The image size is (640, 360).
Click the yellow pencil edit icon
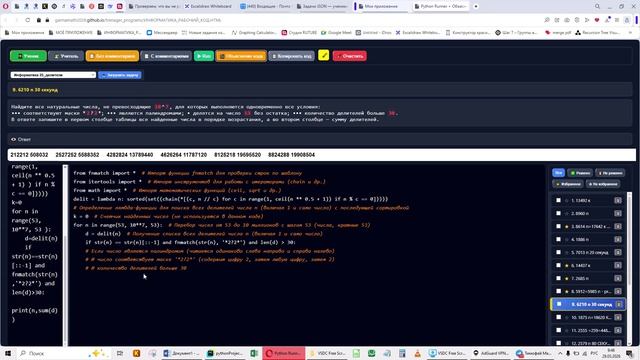324,55
